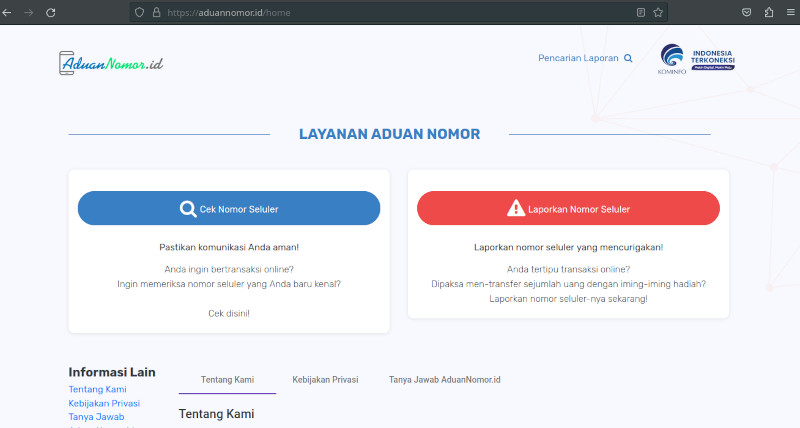Click 'Anda tertipu transaksi online?' text

[568, 269]
